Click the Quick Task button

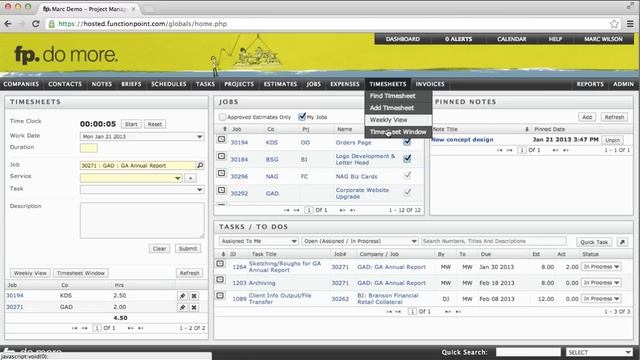pos(594,242)
